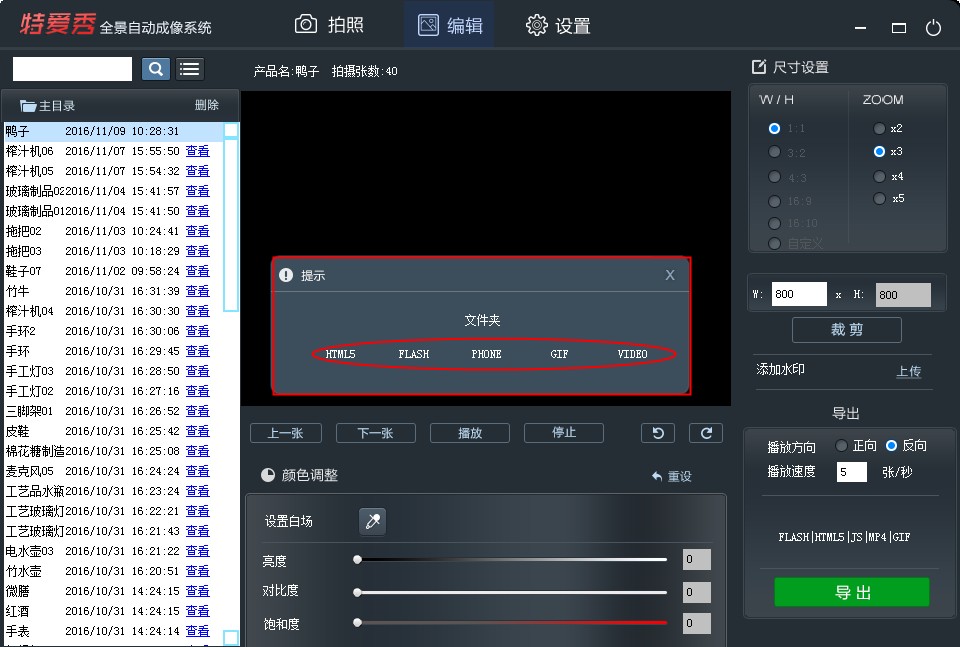Open HTML5 folder in dialog

coord(340,354)
